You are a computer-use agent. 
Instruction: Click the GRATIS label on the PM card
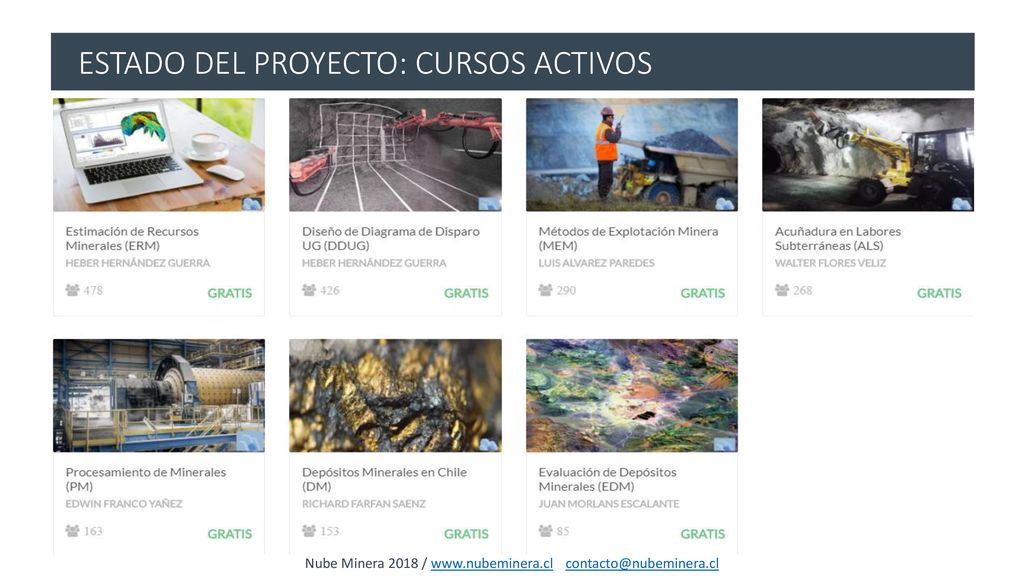click(230, 534)
